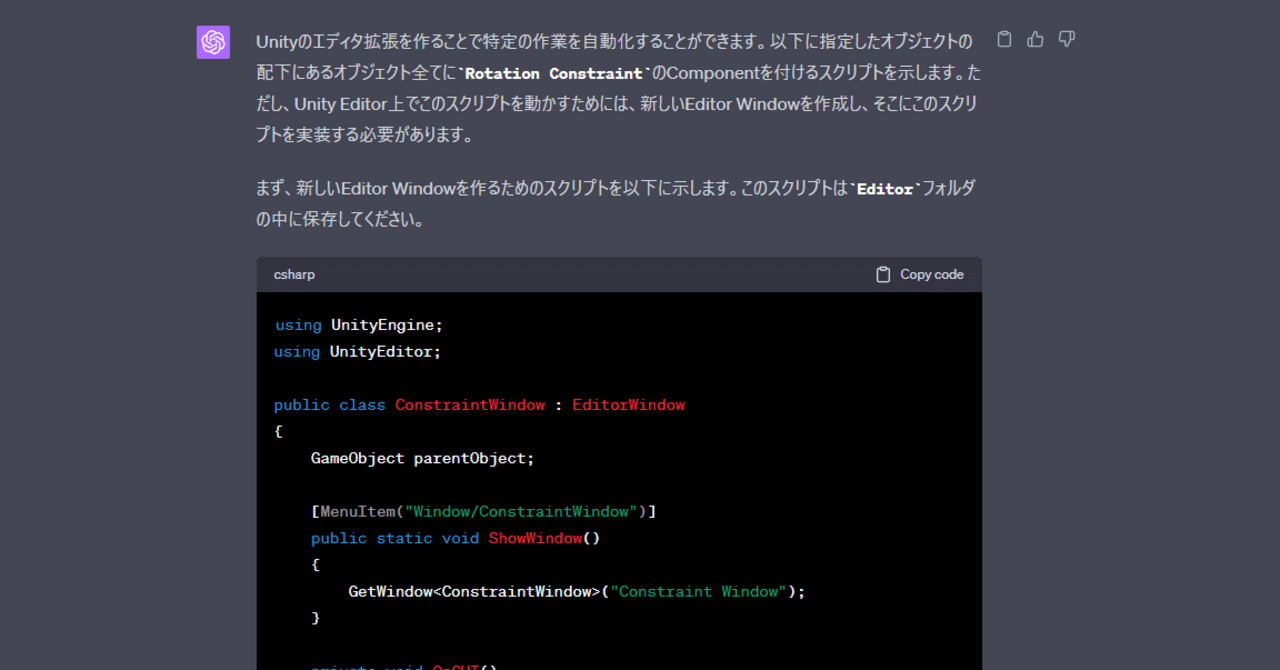Screen dimensions: 1280x670
Task: Click the ChatGPT avatar icon
Action: pyautogui.click(x=213, y=42)
